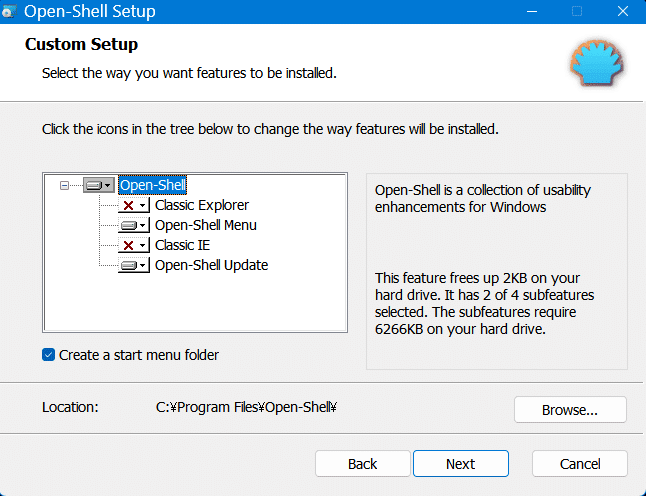The width and height of the screenshot is (646, 496).
Task: Proceed with the Next button
Action: (461, 464)
